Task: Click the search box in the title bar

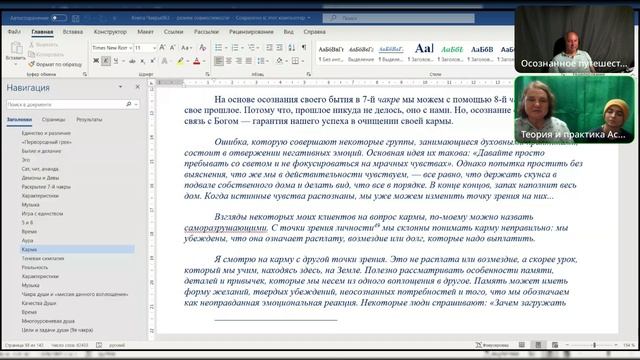Action: click(x=398, y=18)
